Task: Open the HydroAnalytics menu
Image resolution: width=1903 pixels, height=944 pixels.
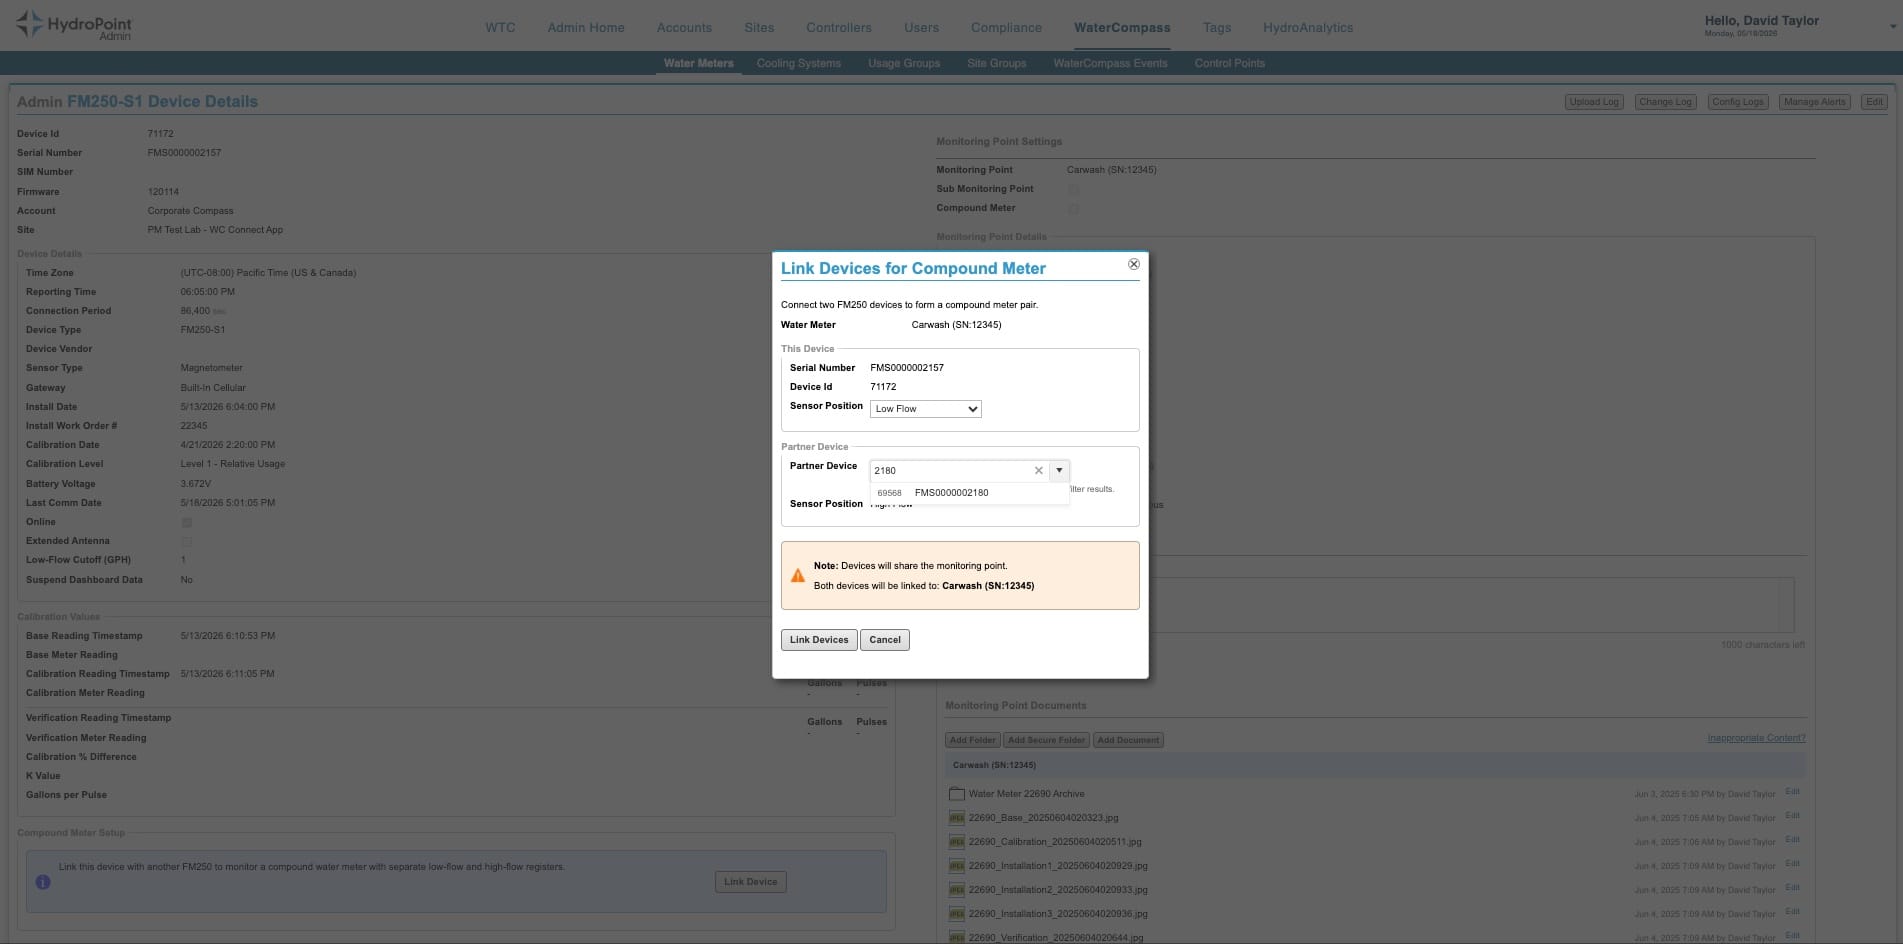Action: point(1308,27)
